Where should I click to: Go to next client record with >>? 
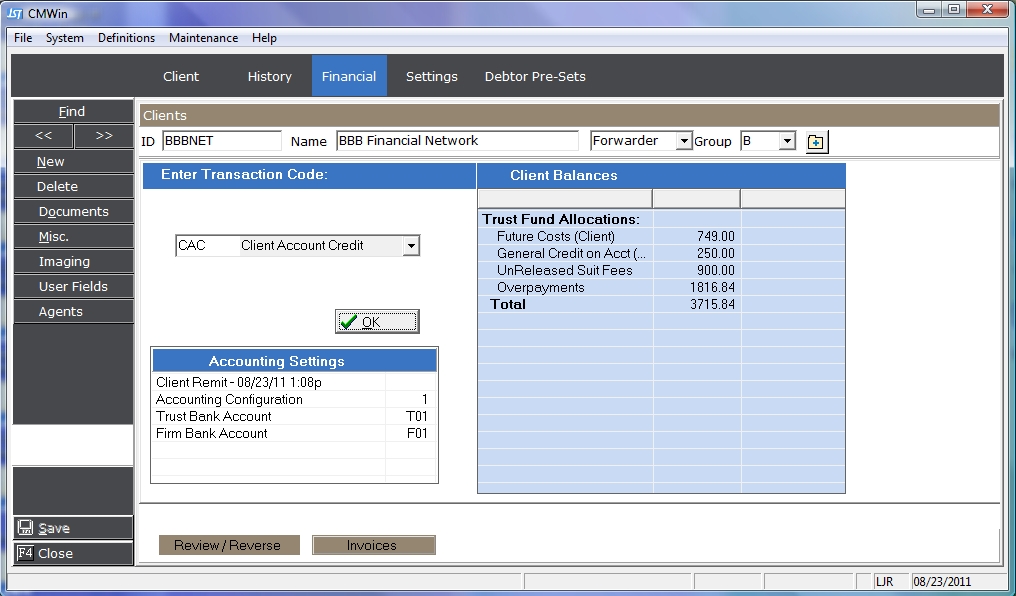pyautogui.click(x=103, y=136)
